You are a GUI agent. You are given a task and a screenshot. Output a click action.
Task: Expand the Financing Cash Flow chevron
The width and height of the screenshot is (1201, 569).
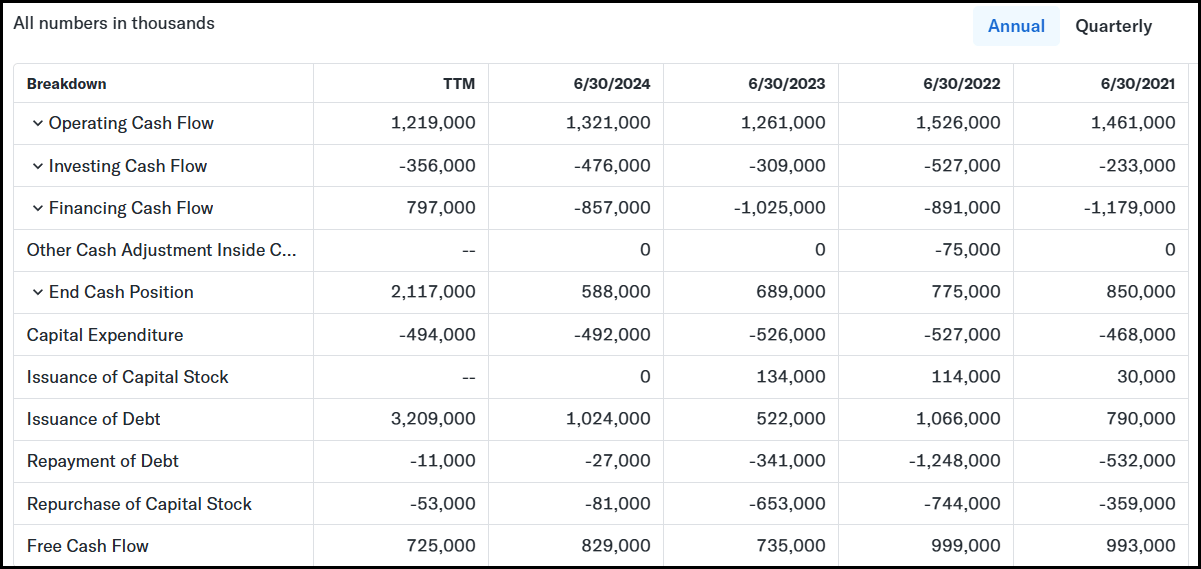click(38, 208)
